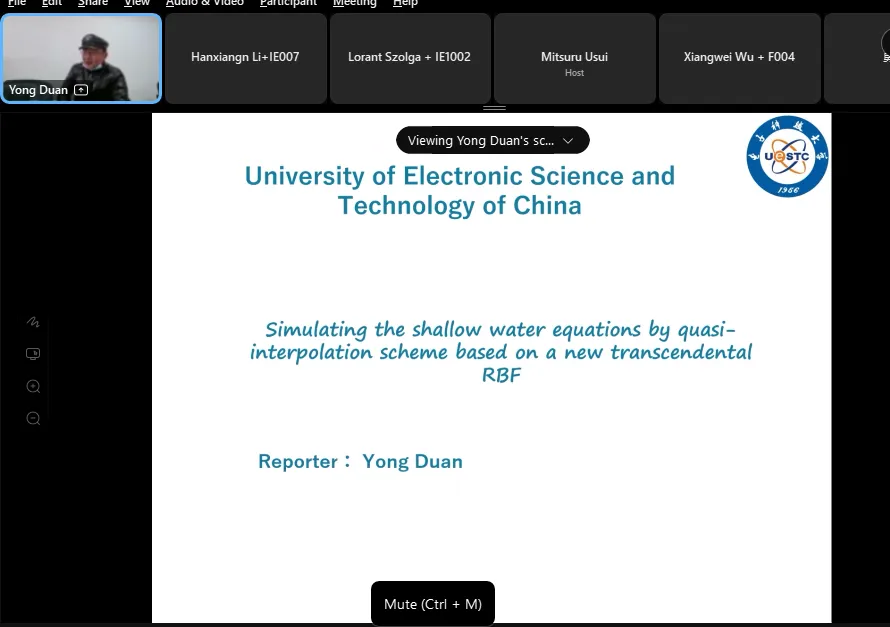This screenshot has width=890, height=627.
Task: Select the Mitsuru Usui host tile
Action: [574, 58]
